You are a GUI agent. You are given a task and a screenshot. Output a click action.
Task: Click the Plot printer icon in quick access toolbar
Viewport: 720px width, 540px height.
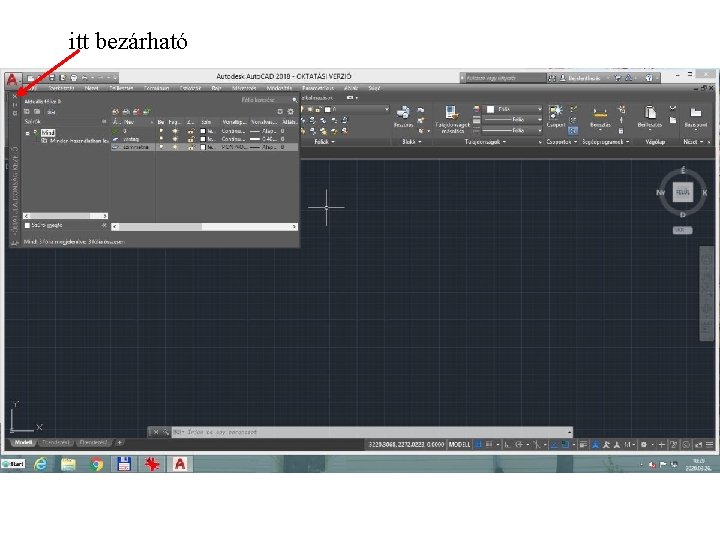(74, 78)
